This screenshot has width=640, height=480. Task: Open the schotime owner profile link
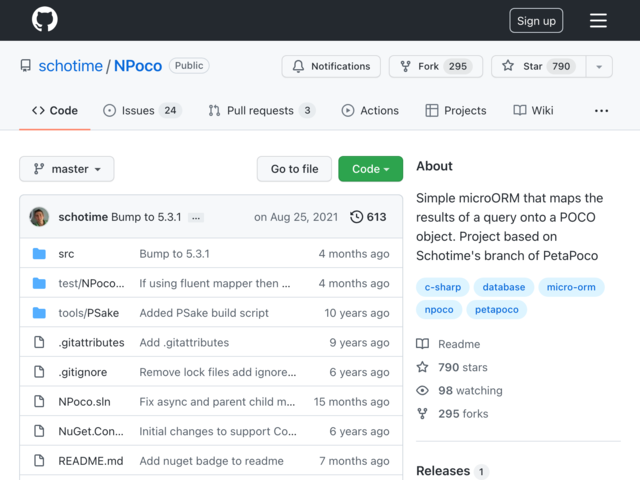tap(70, 66)
